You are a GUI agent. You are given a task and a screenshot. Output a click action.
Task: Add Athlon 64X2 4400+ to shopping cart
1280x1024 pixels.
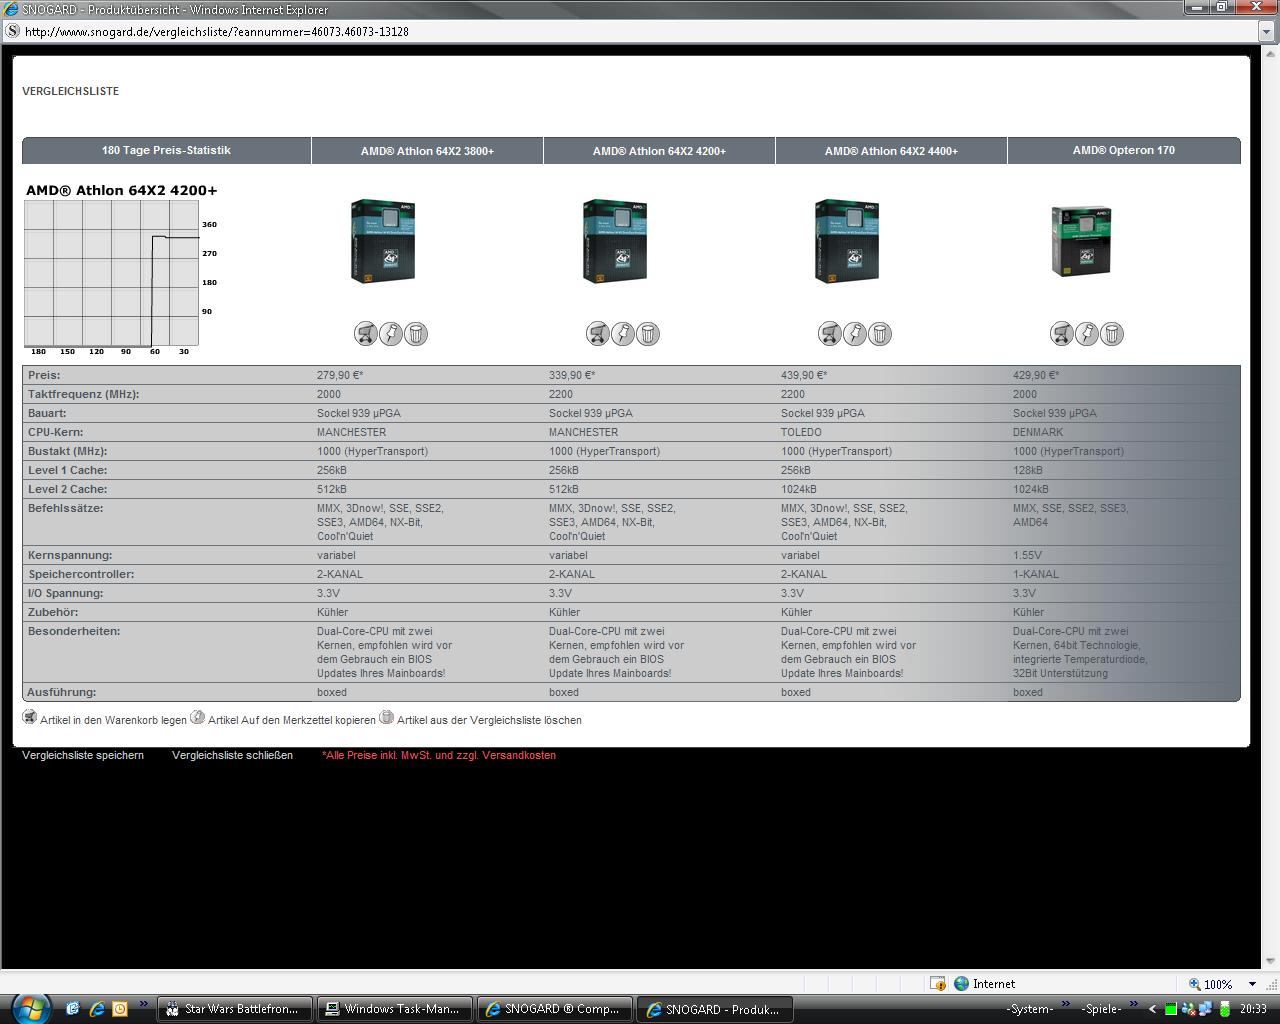(x=830, y=334)
